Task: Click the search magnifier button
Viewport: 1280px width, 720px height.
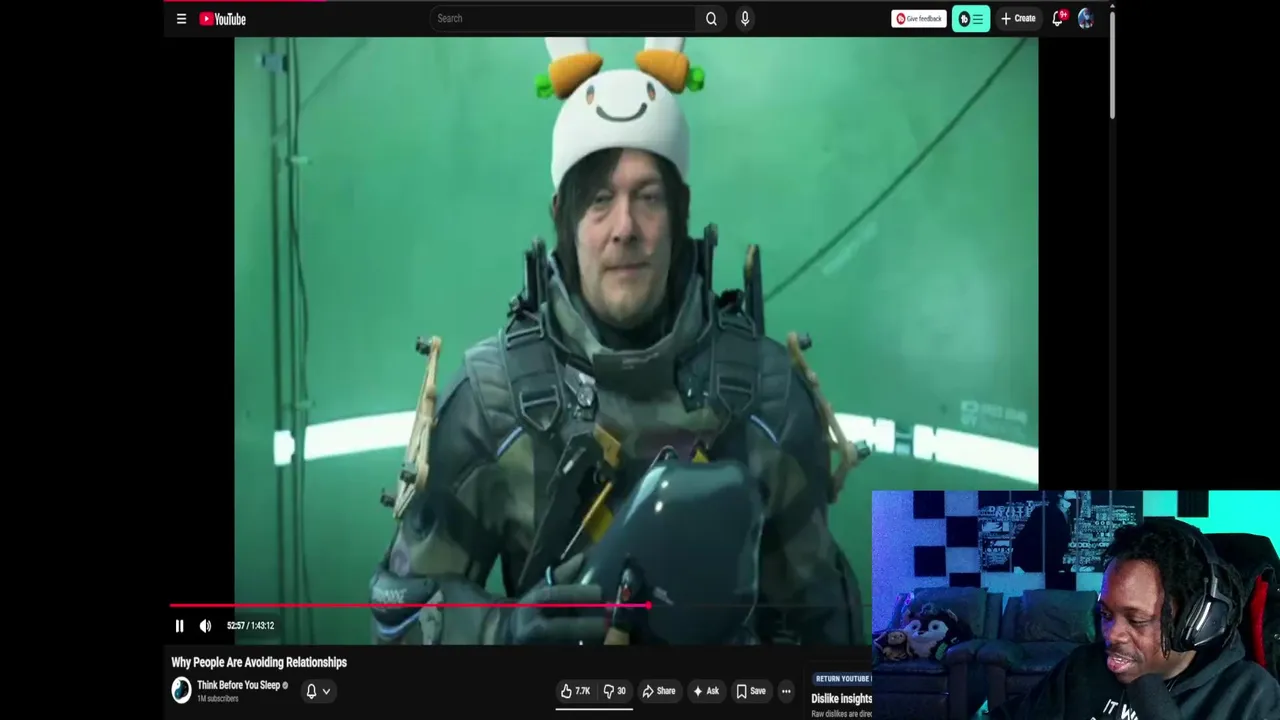Action: (711, 19)
